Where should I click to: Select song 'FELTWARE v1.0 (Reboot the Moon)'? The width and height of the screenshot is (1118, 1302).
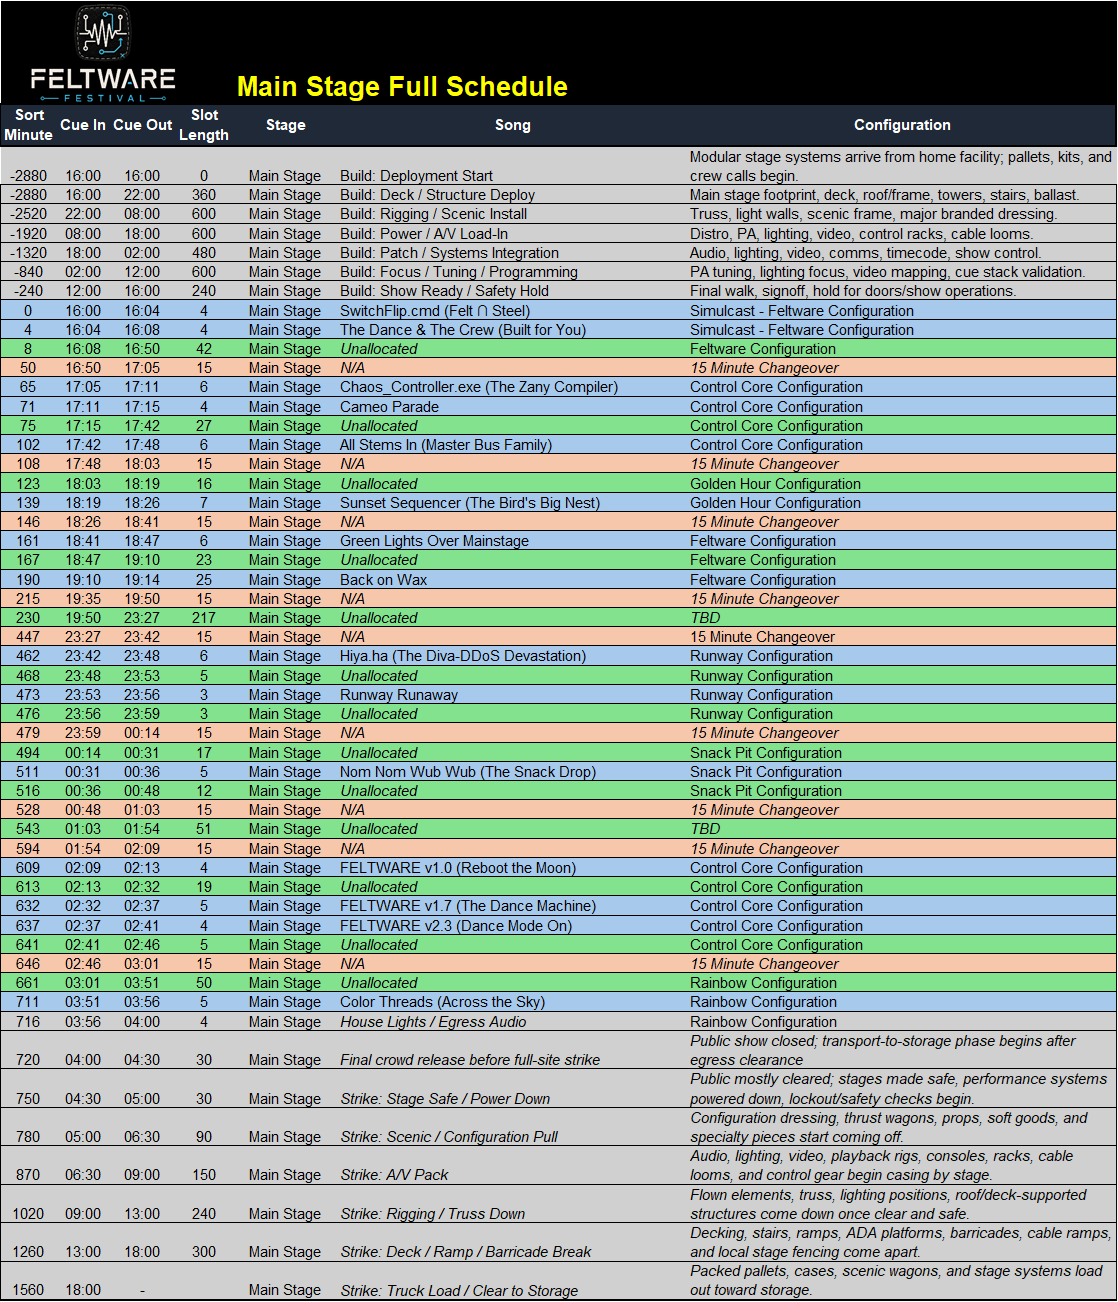click(x=458, y=868)
